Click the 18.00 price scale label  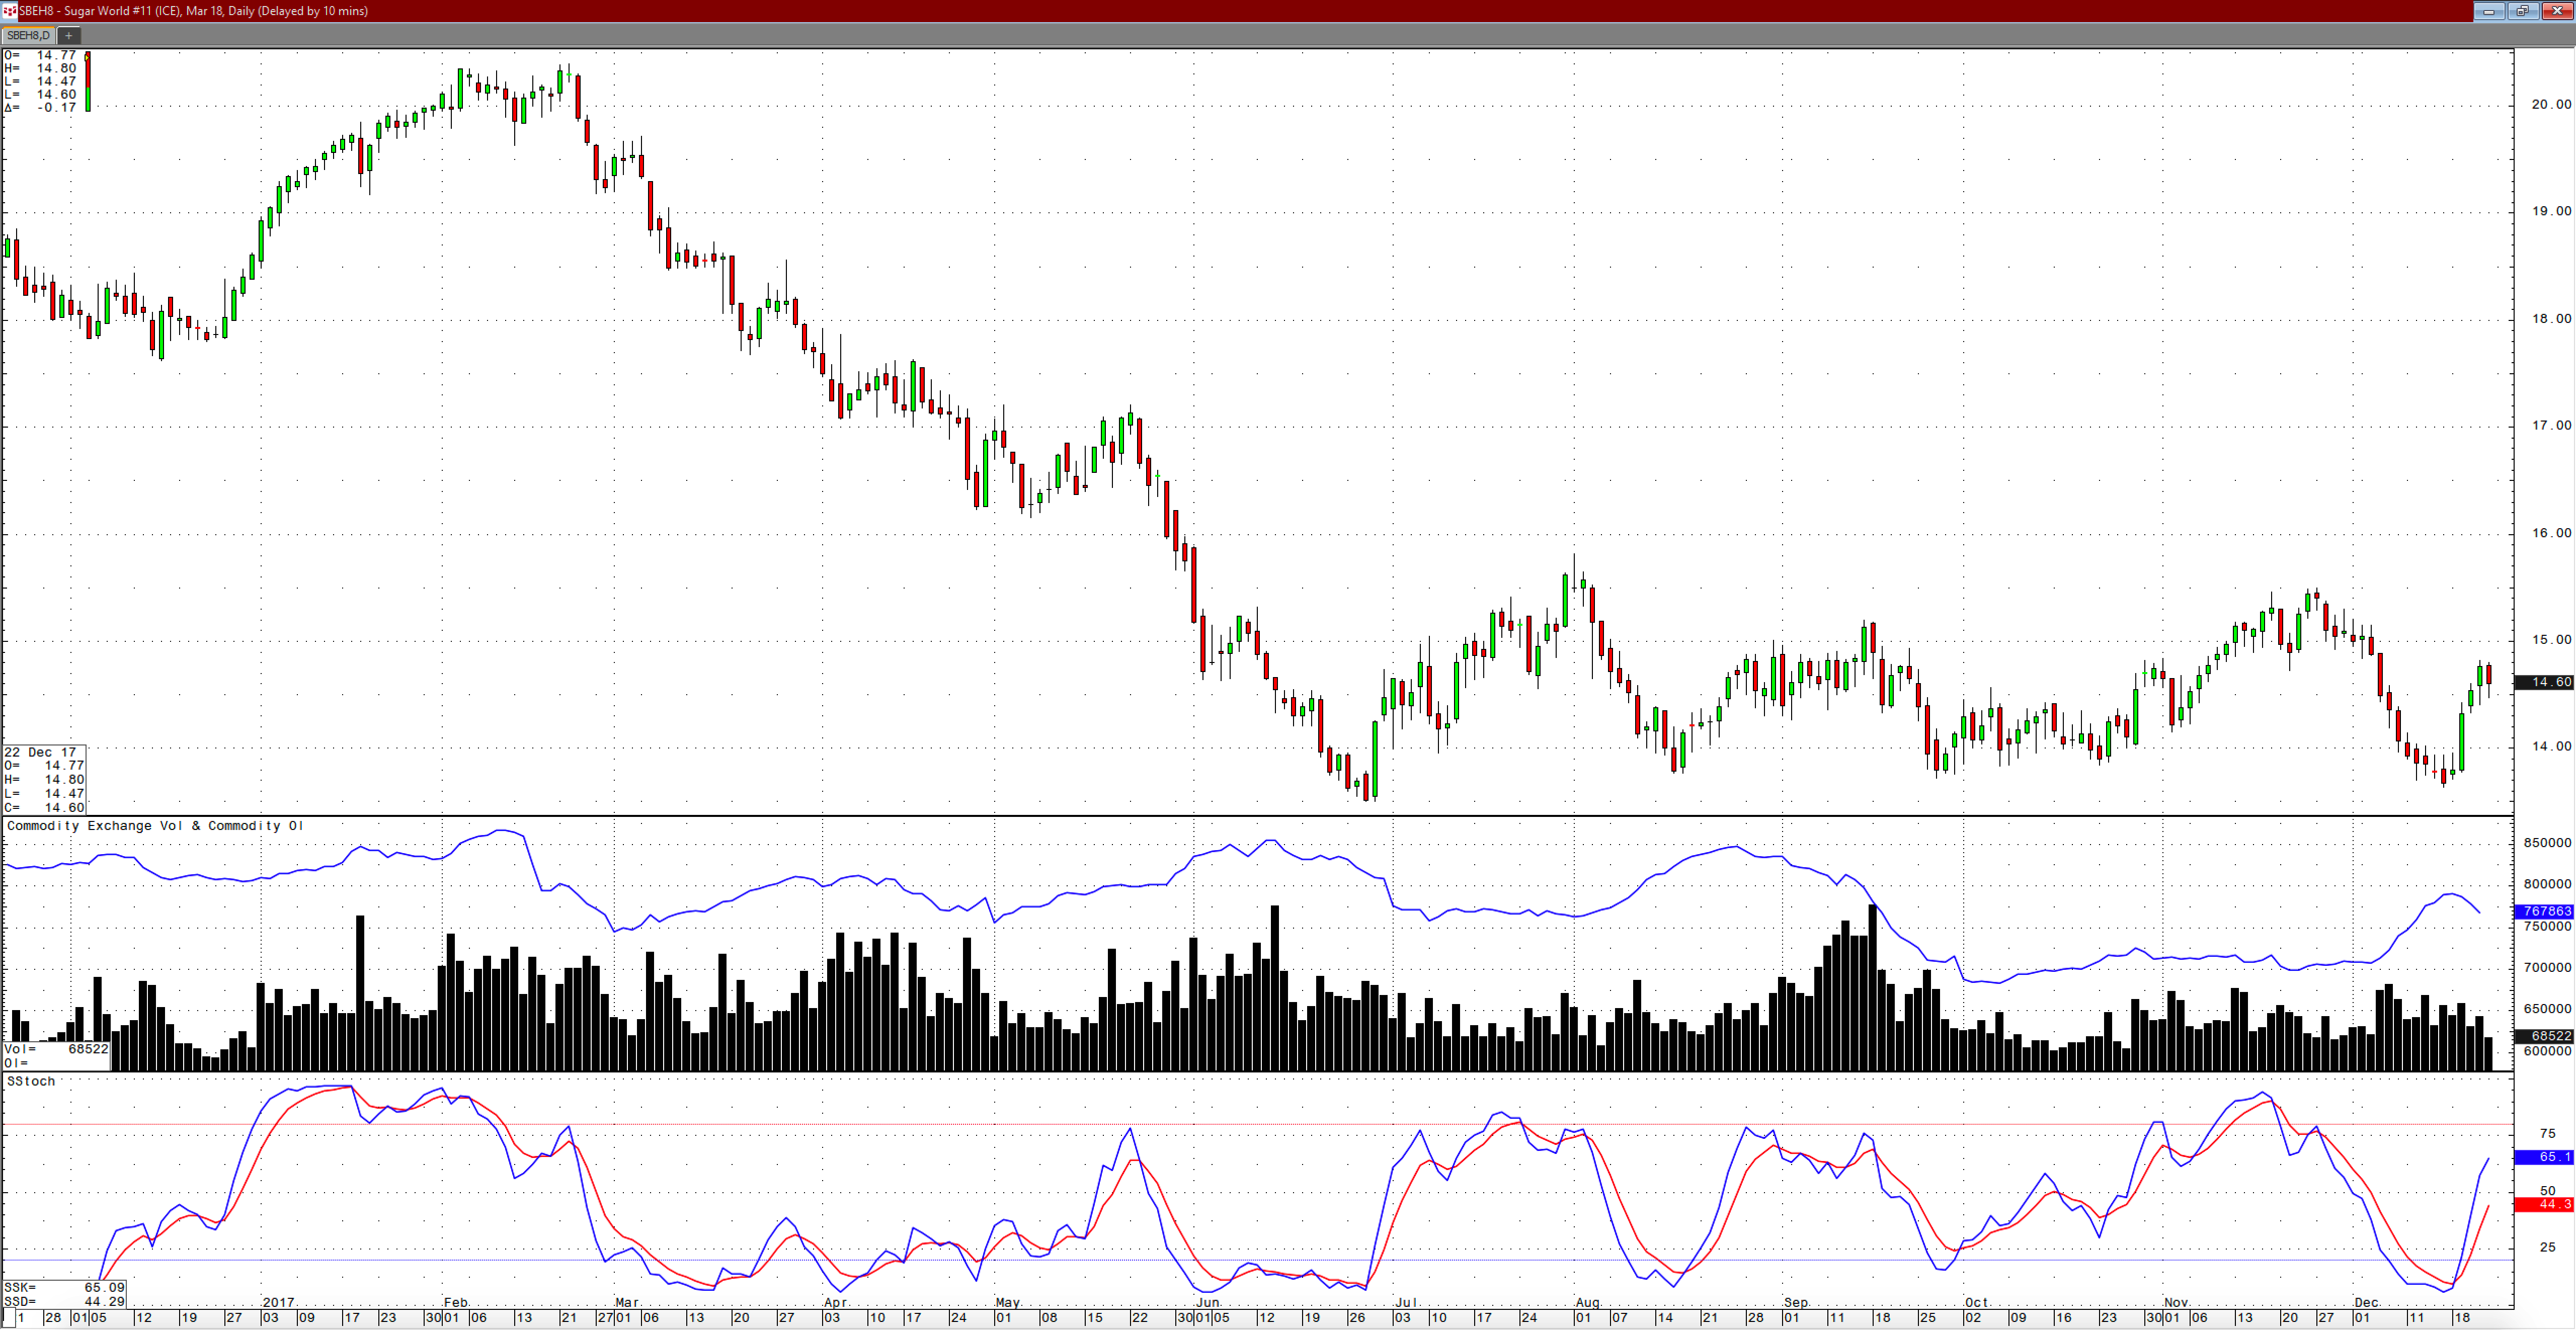tap(2551, 319)
